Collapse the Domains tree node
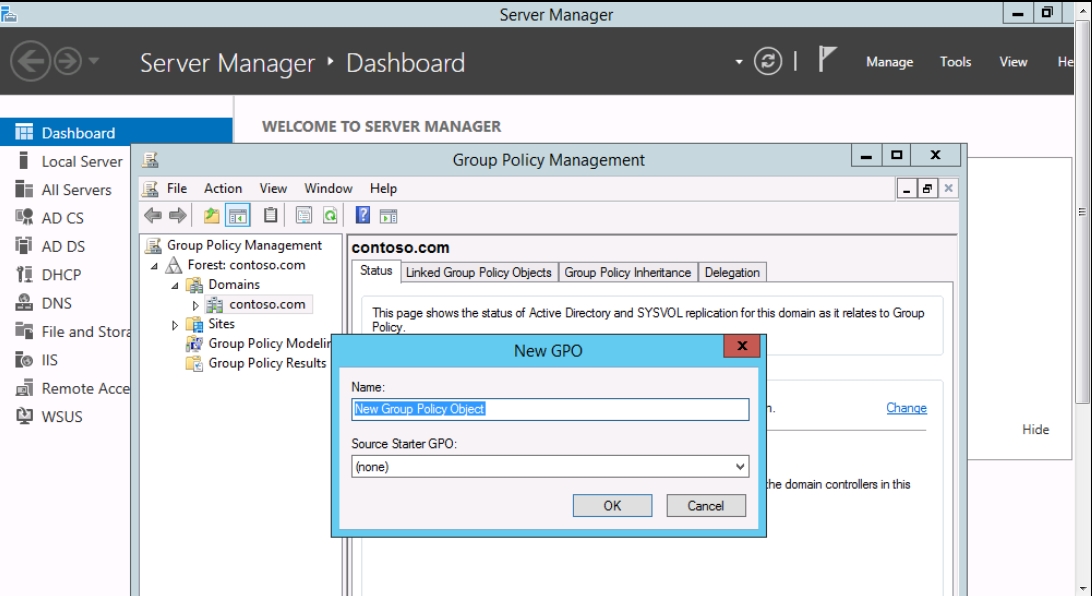 [x=176, y=285]
